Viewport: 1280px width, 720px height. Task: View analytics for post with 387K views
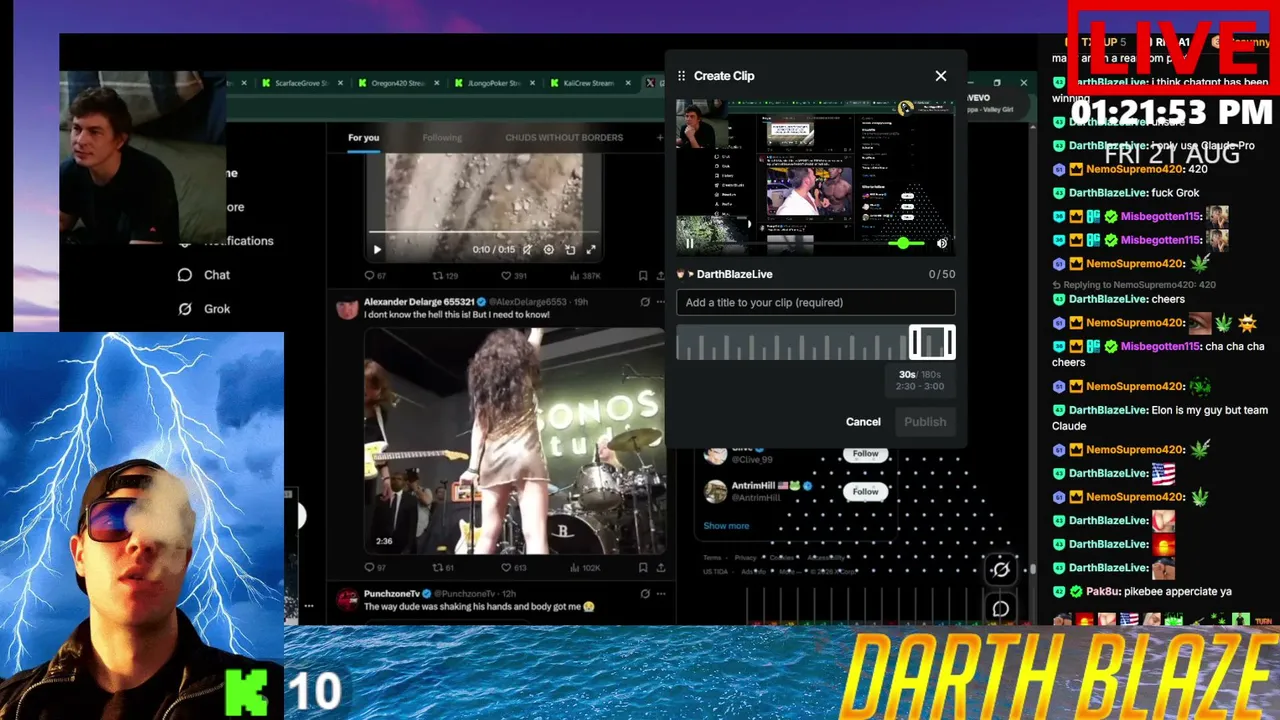585,276
